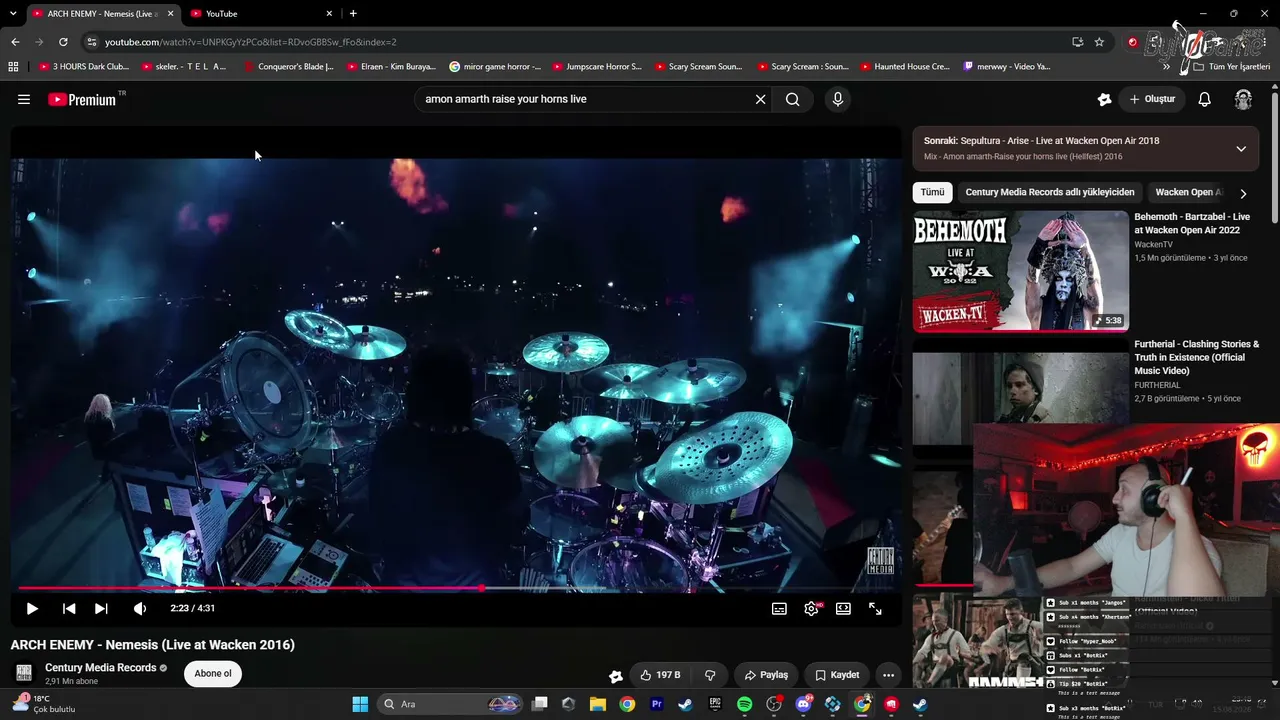Close the ARCH ENEMY Nemesis browser tab
This screenshot has height=720, width=1280.
(x=171, y=13)
